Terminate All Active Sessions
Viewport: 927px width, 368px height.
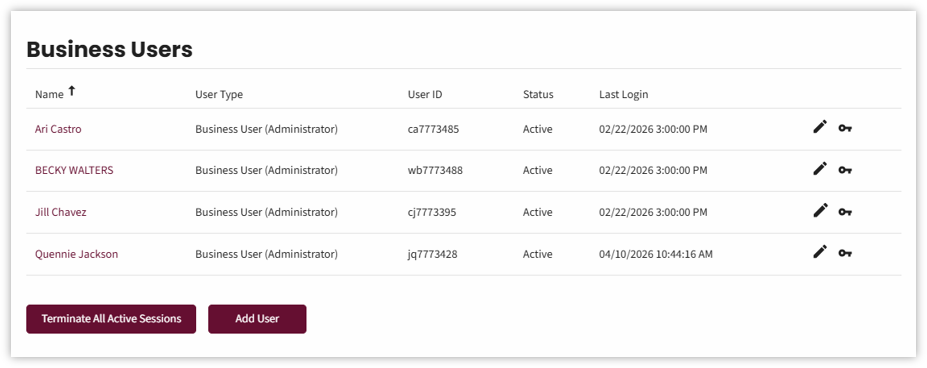coord(111,319)
